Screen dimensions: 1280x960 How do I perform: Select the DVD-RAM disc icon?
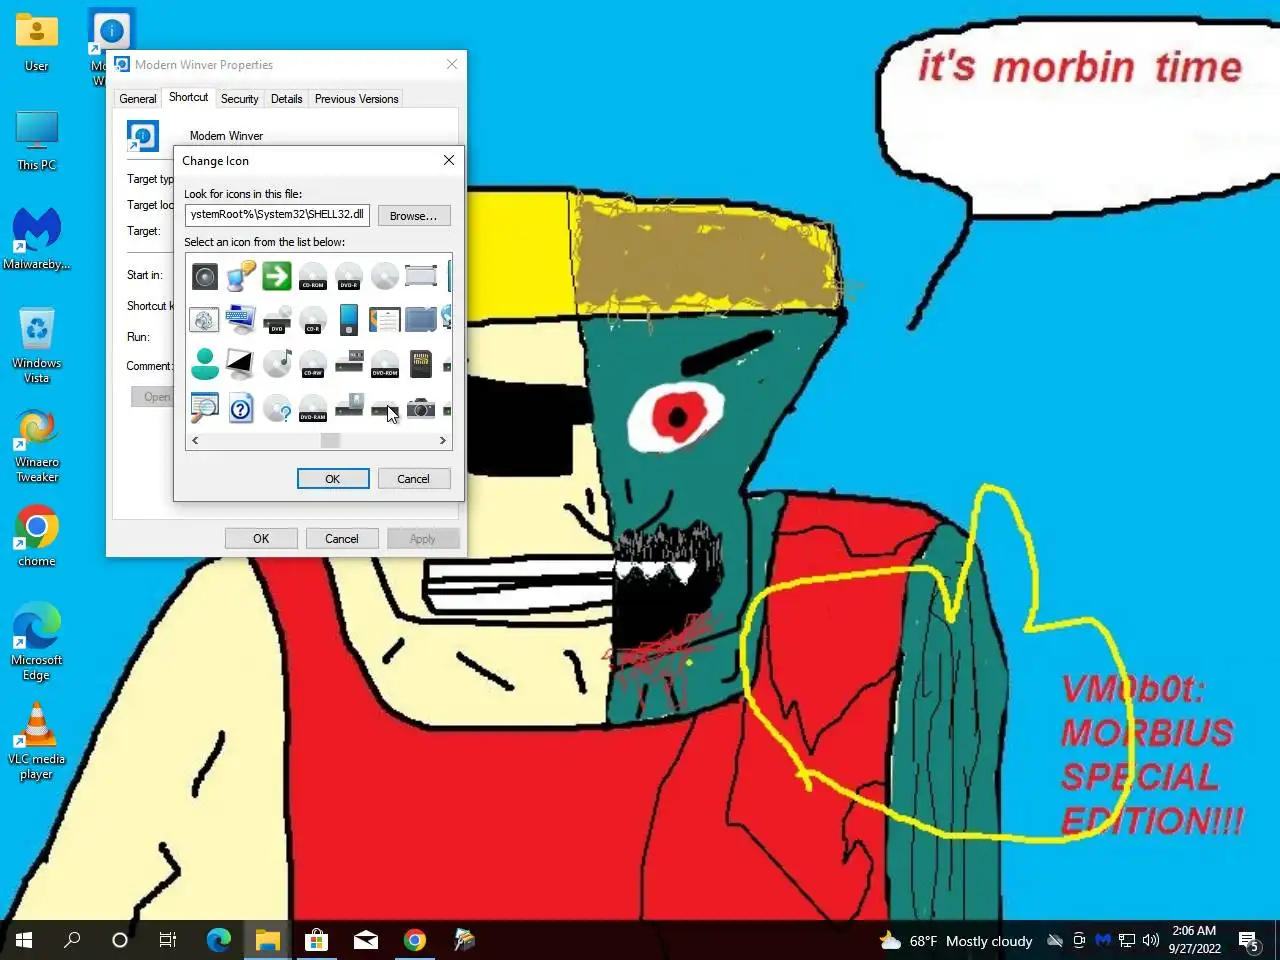pyautogui.click(x=313, y=408)
